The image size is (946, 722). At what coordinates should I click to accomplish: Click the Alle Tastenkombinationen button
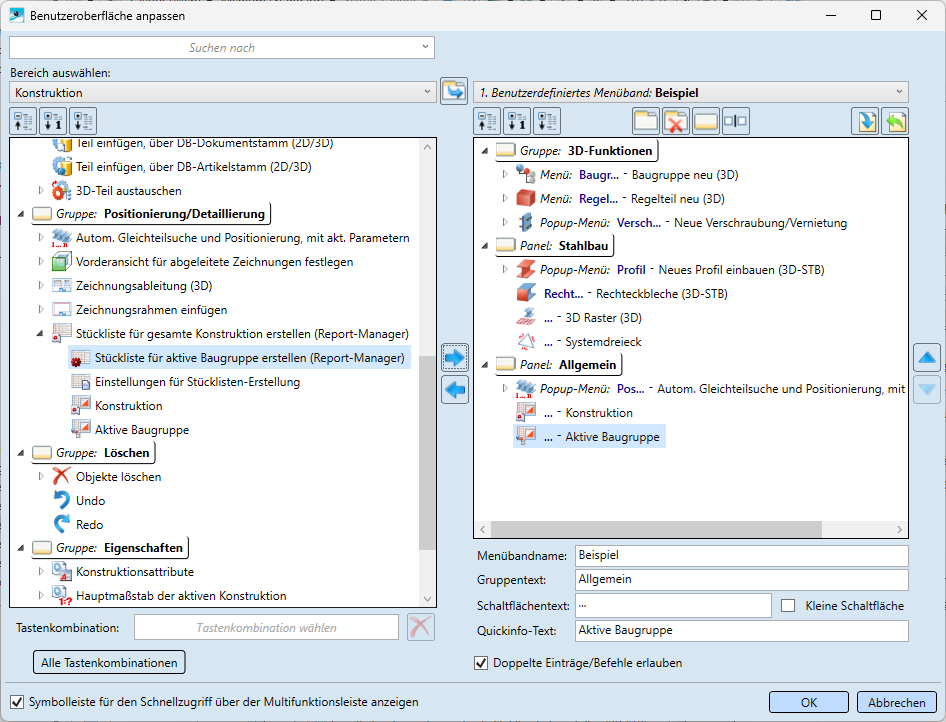coord(110,662)
